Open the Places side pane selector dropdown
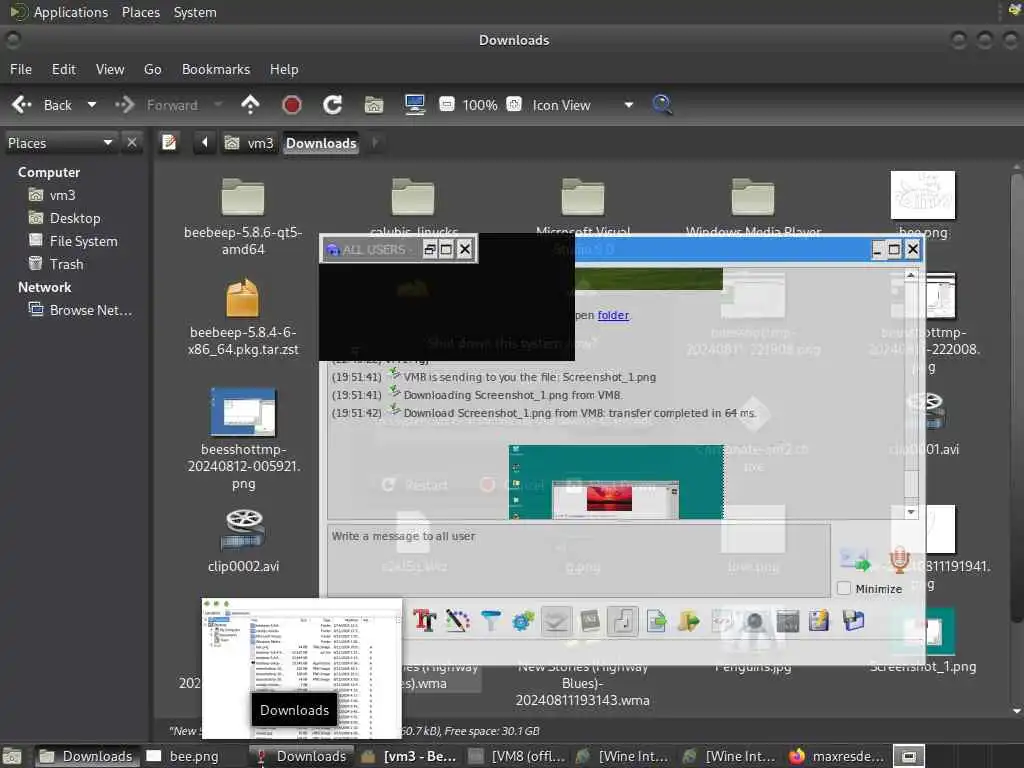The height and width of the screenshot is (768, 1024). click(x=60, y=142)
